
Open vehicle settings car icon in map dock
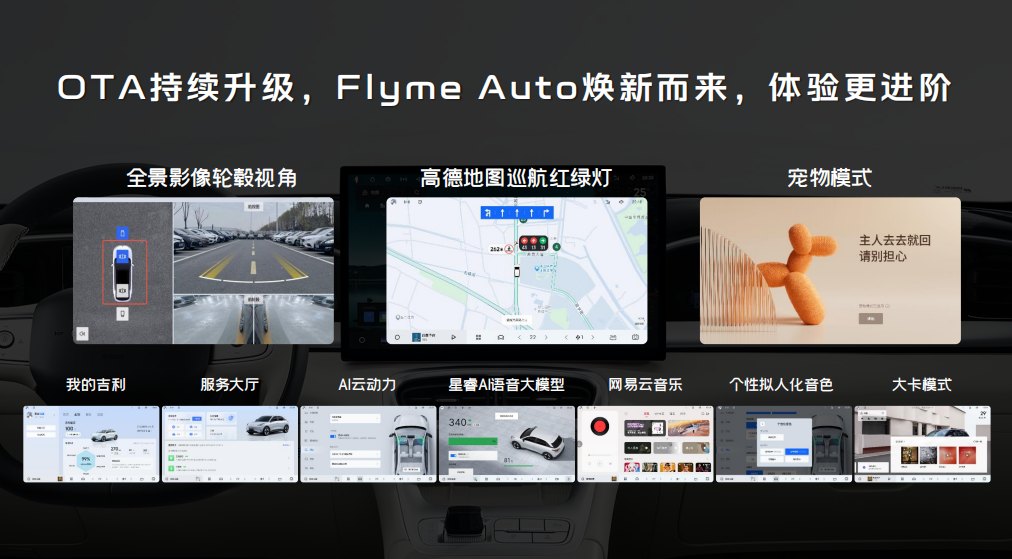point(501,337)
